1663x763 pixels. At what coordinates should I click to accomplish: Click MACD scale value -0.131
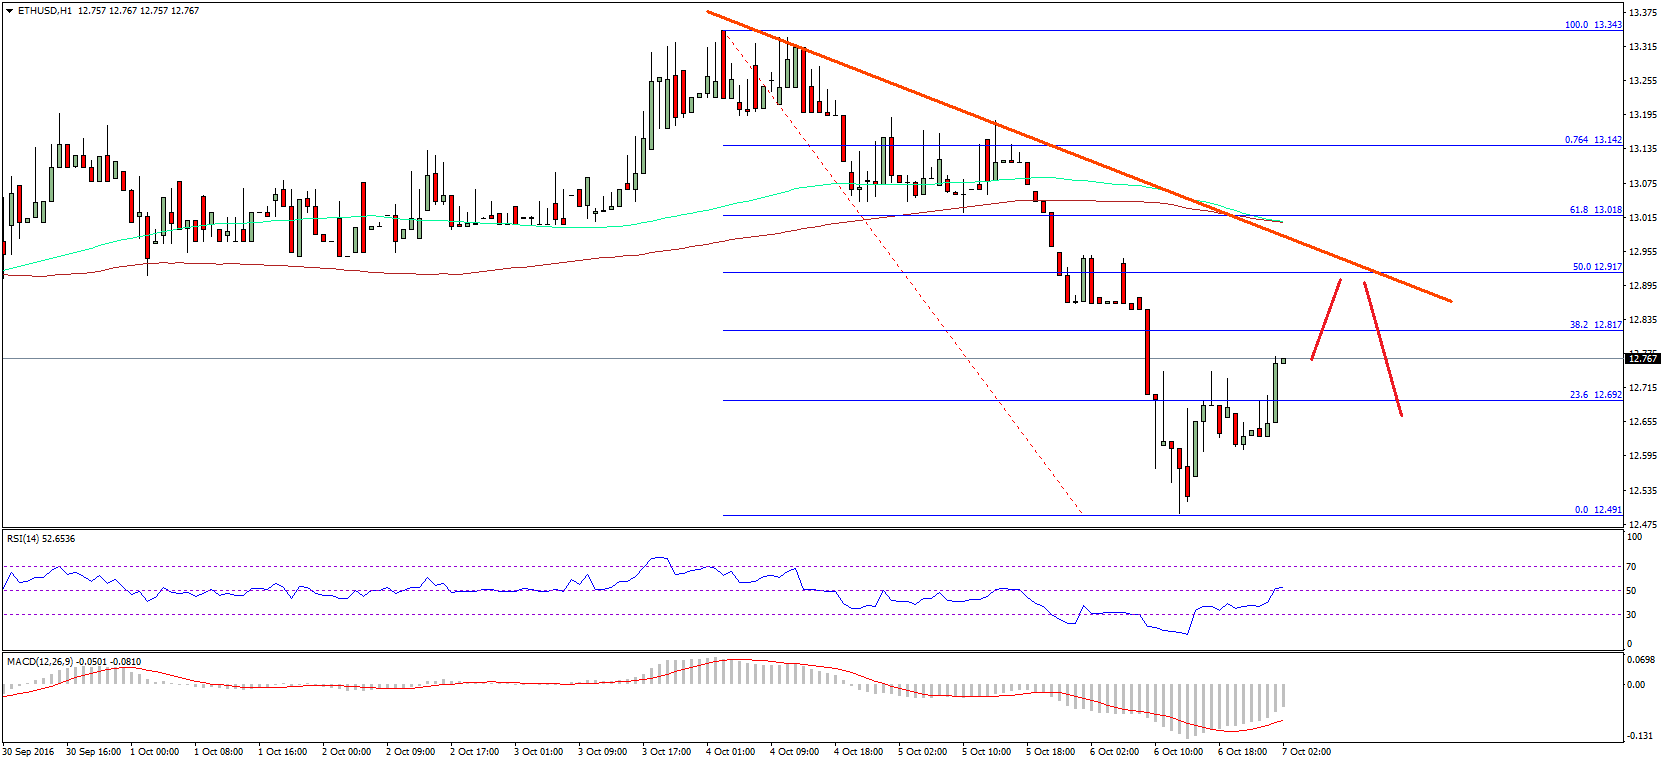click(x=1640, y=735)
